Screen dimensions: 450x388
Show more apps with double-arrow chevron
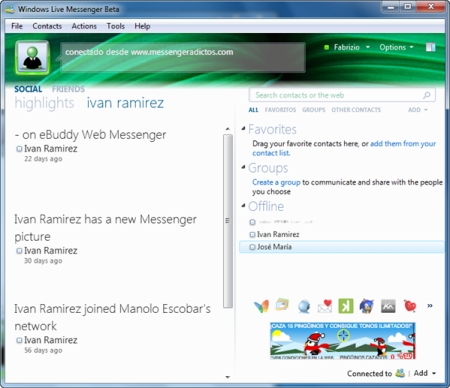click(x=430, y=305)
